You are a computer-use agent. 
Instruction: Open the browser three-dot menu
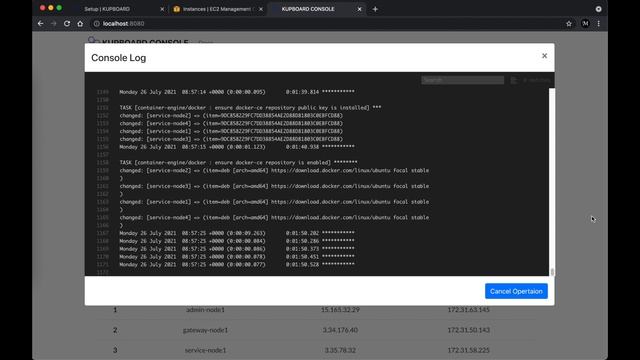598,24
